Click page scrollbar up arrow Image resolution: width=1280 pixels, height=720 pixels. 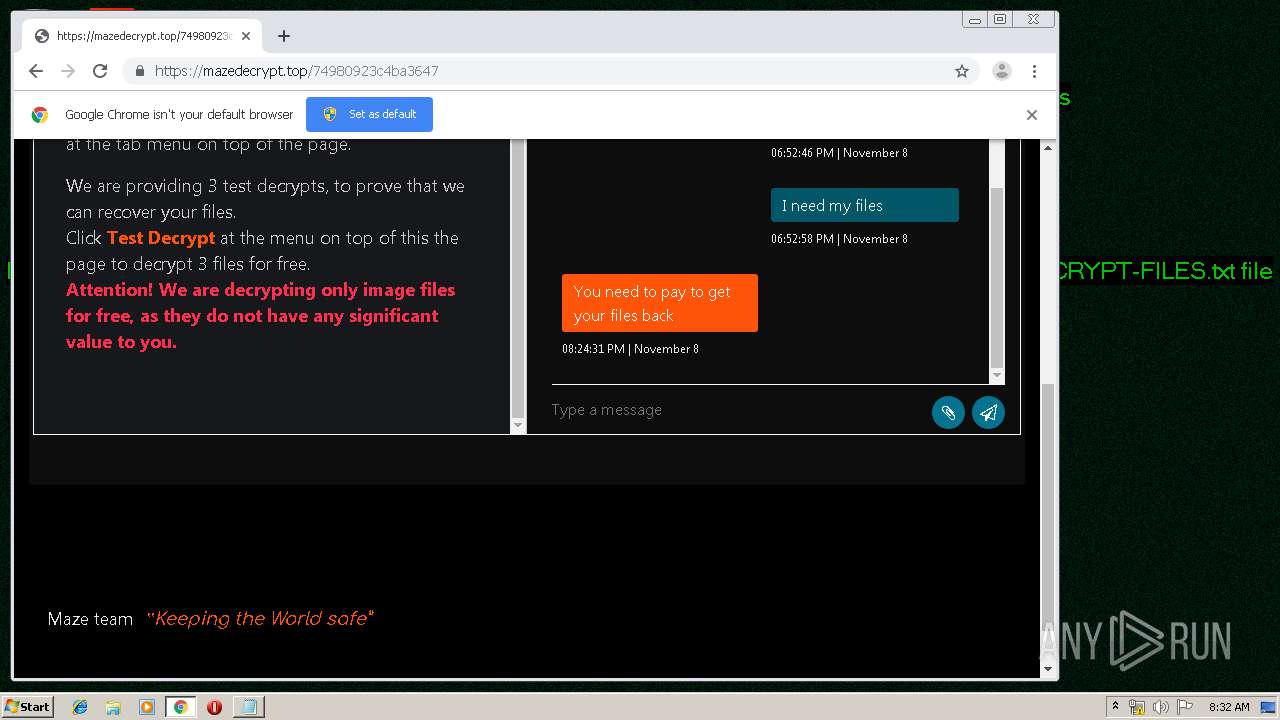[x=1048, y=148]
